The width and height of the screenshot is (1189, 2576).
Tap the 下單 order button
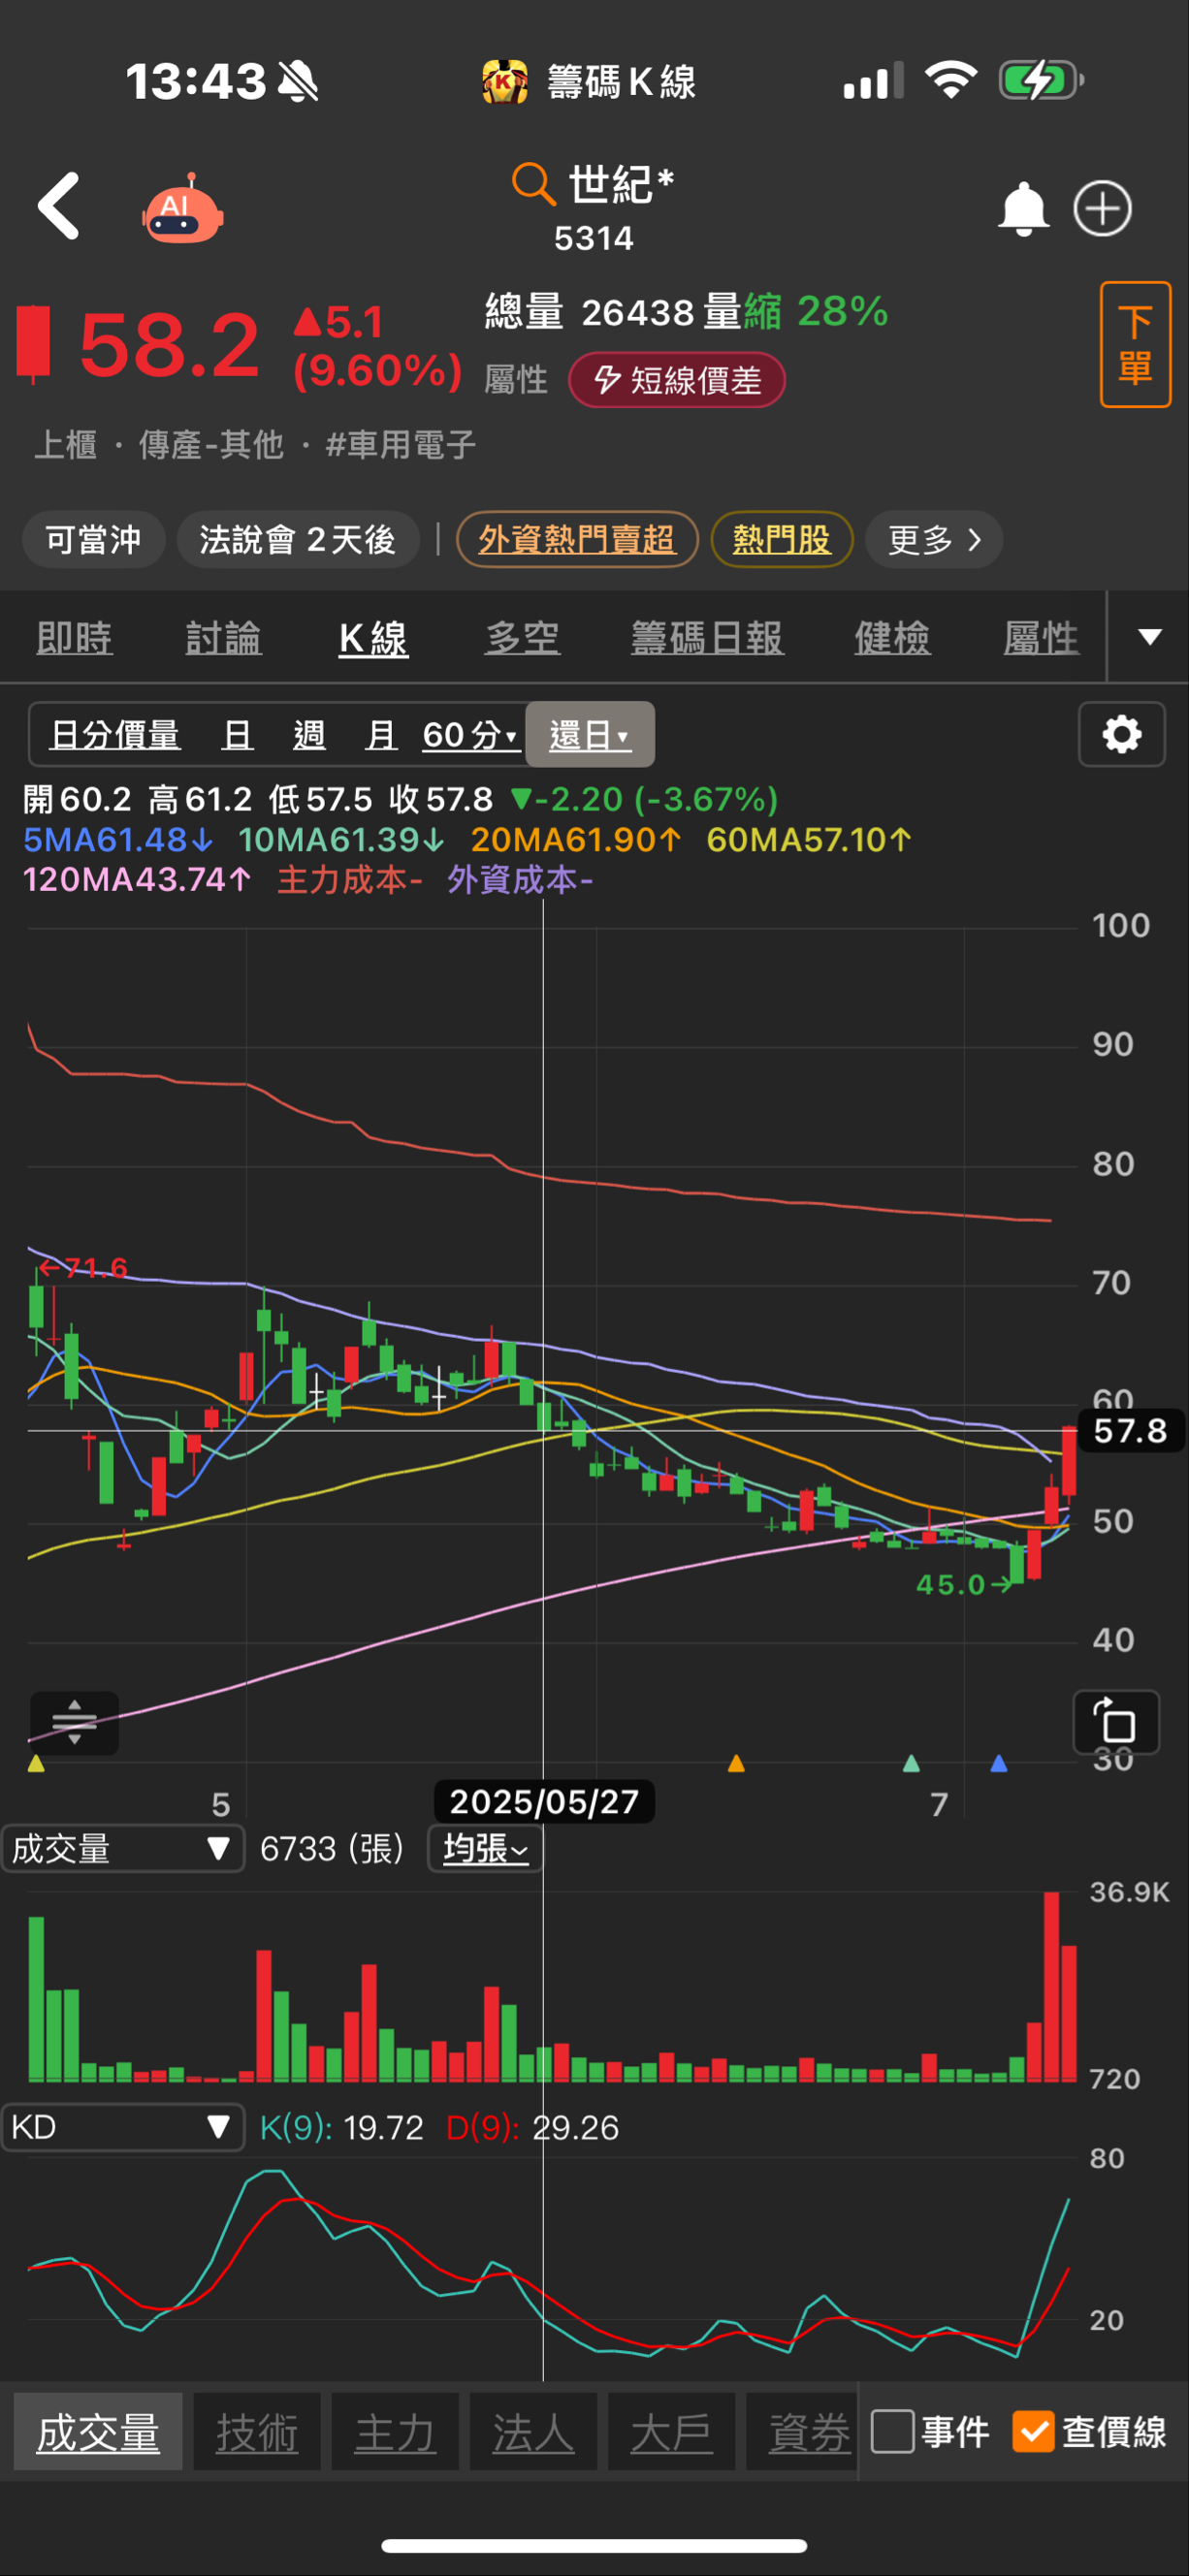1135,344
